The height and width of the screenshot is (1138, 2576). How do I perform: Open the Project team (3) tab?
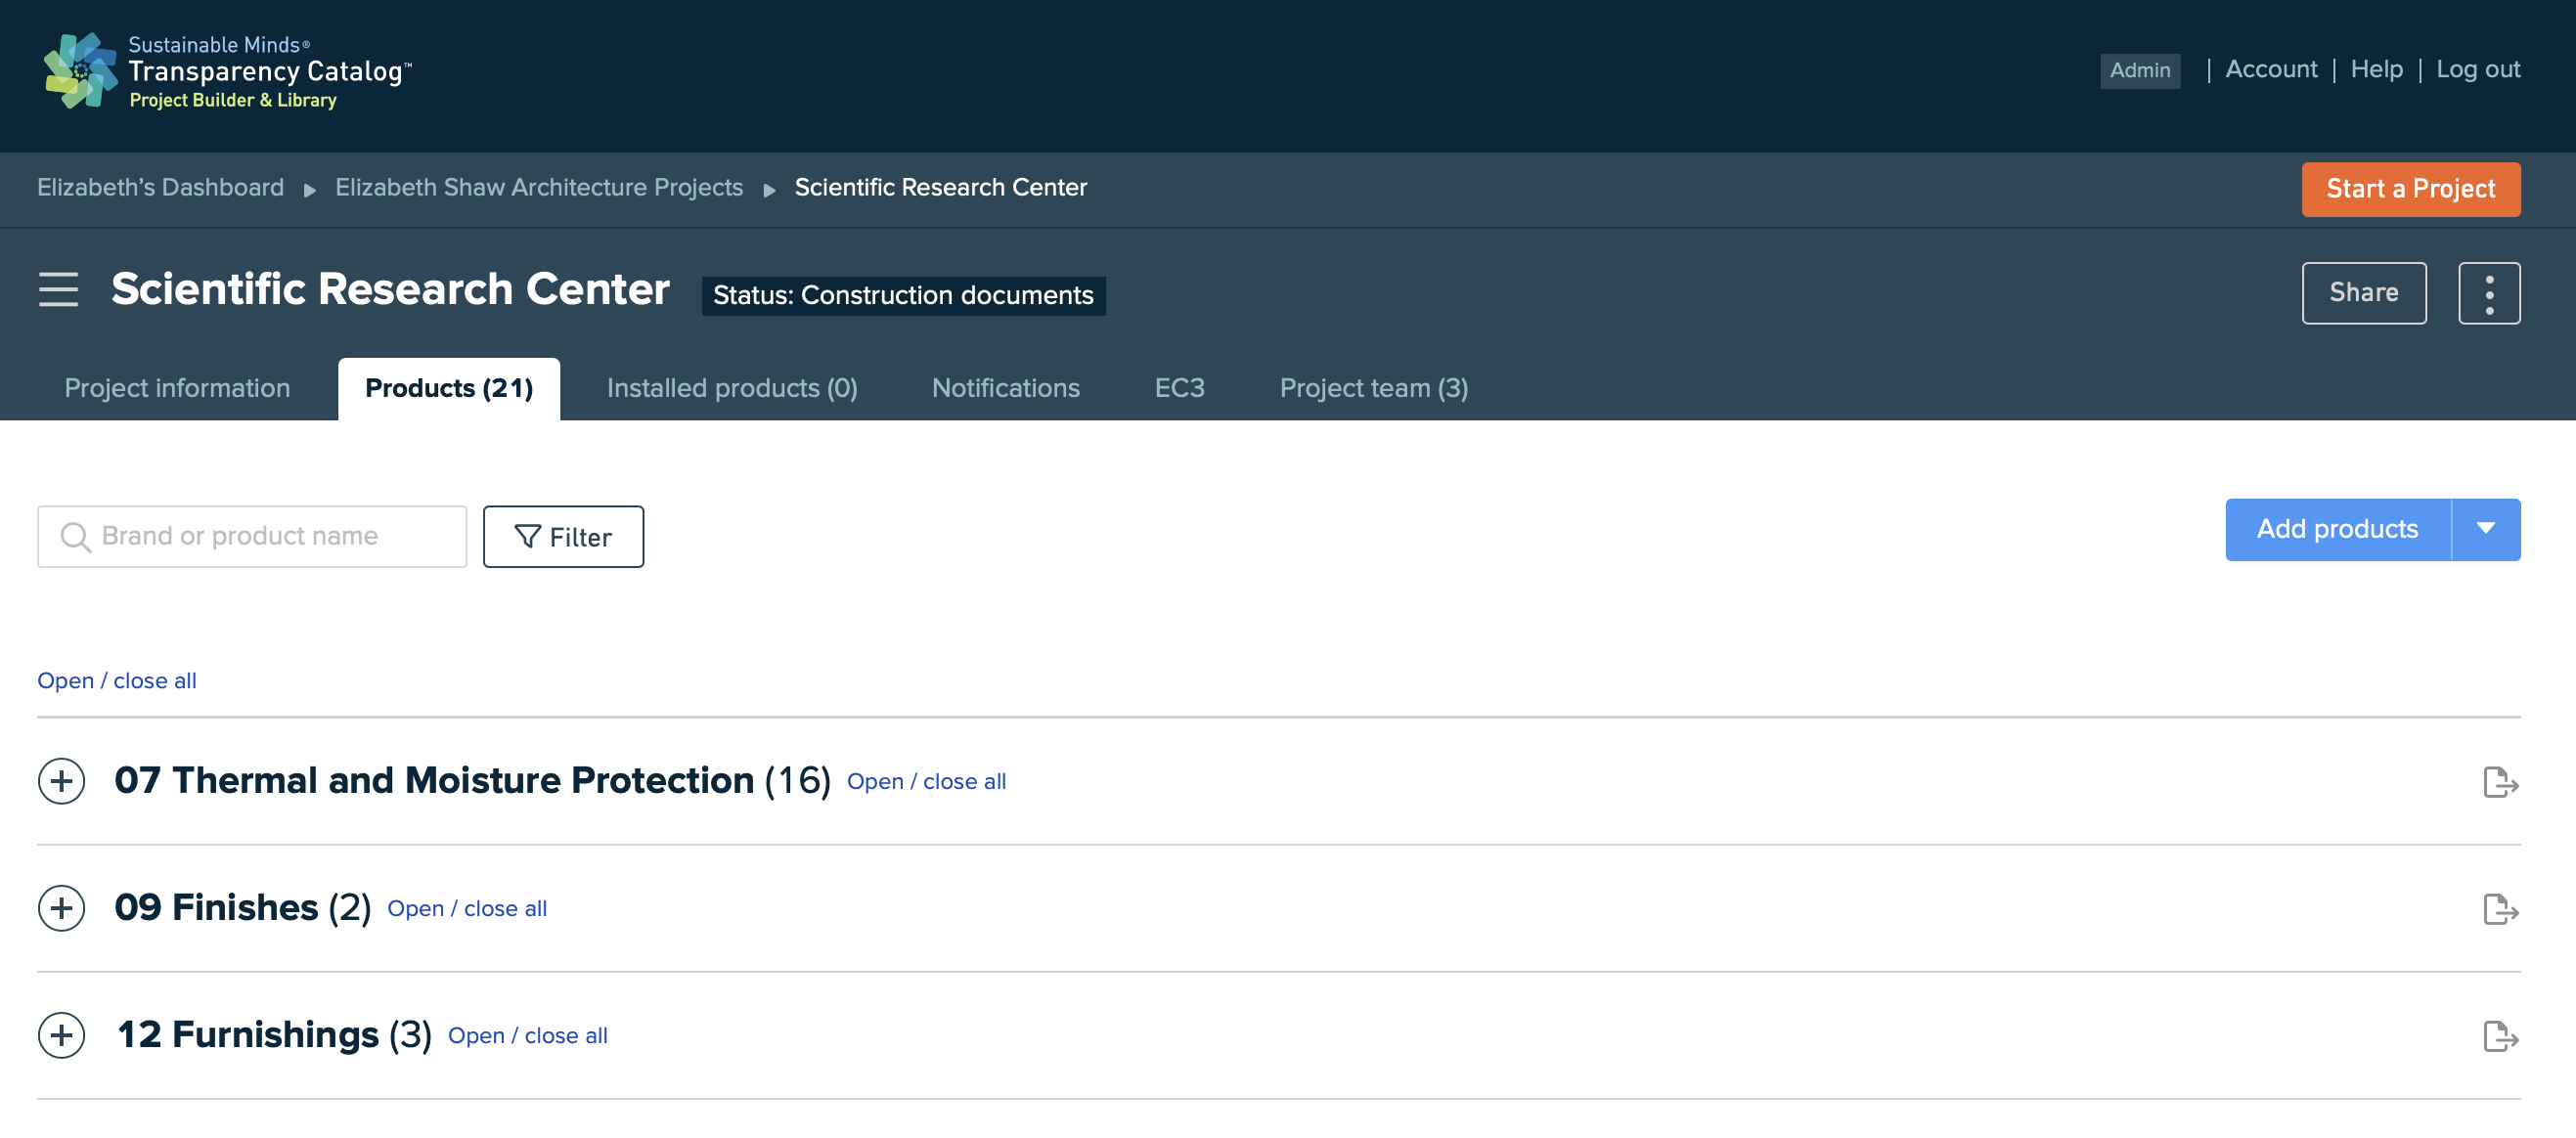[1373, 388]
